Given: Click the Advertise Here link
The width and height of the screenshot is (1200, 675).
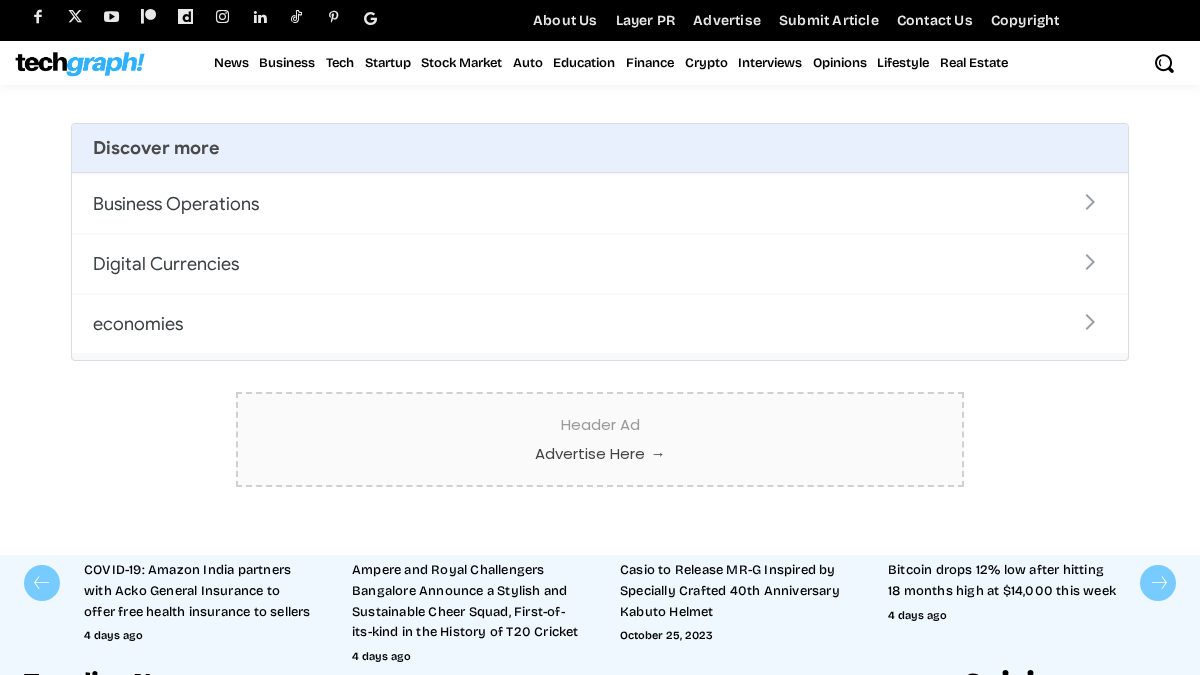Looking at the screenshot, I should (600, 454).
